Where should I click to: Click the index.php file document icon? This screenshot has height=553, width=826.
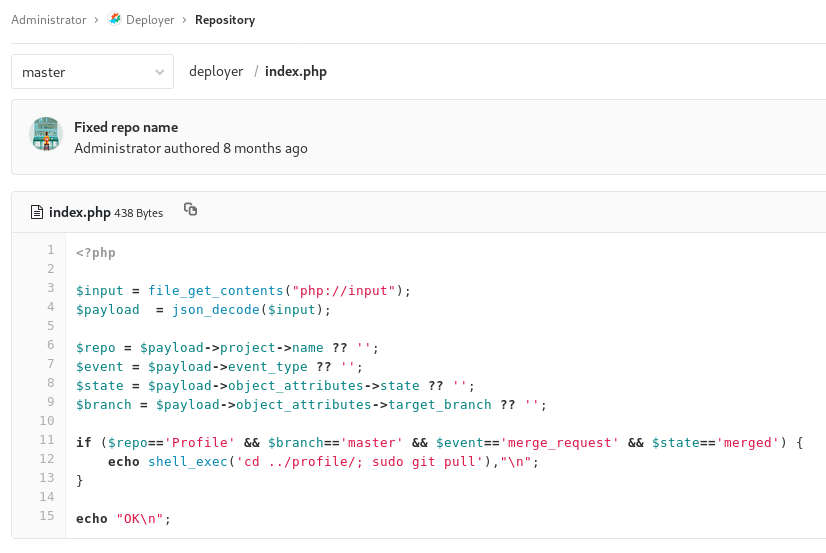[x=38, y=212]
